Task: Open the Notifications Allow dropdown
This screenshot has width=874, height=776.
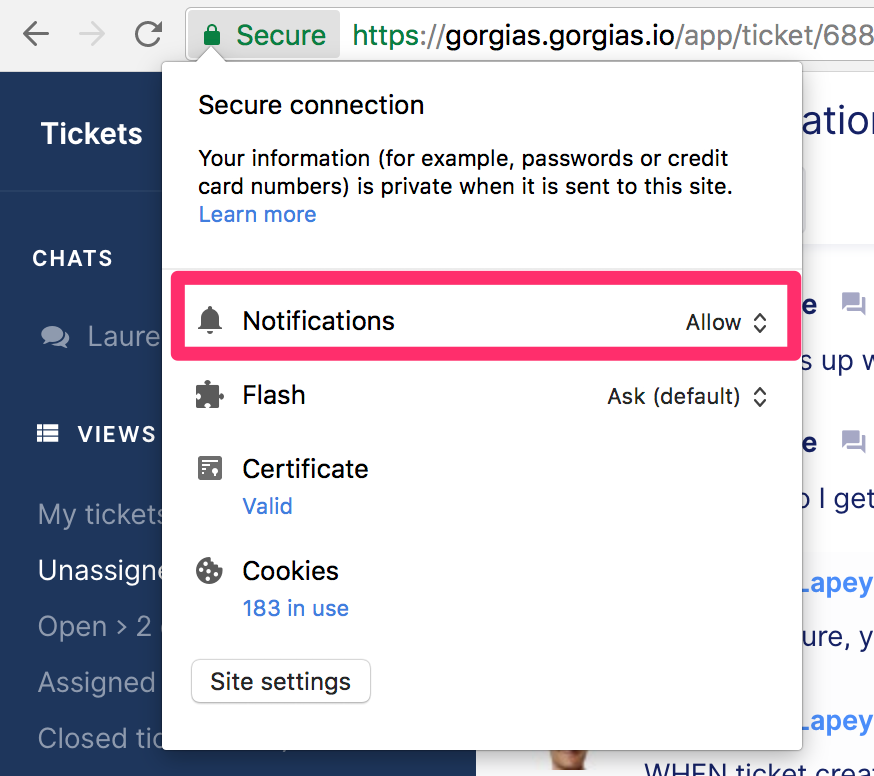Action: 726,322
